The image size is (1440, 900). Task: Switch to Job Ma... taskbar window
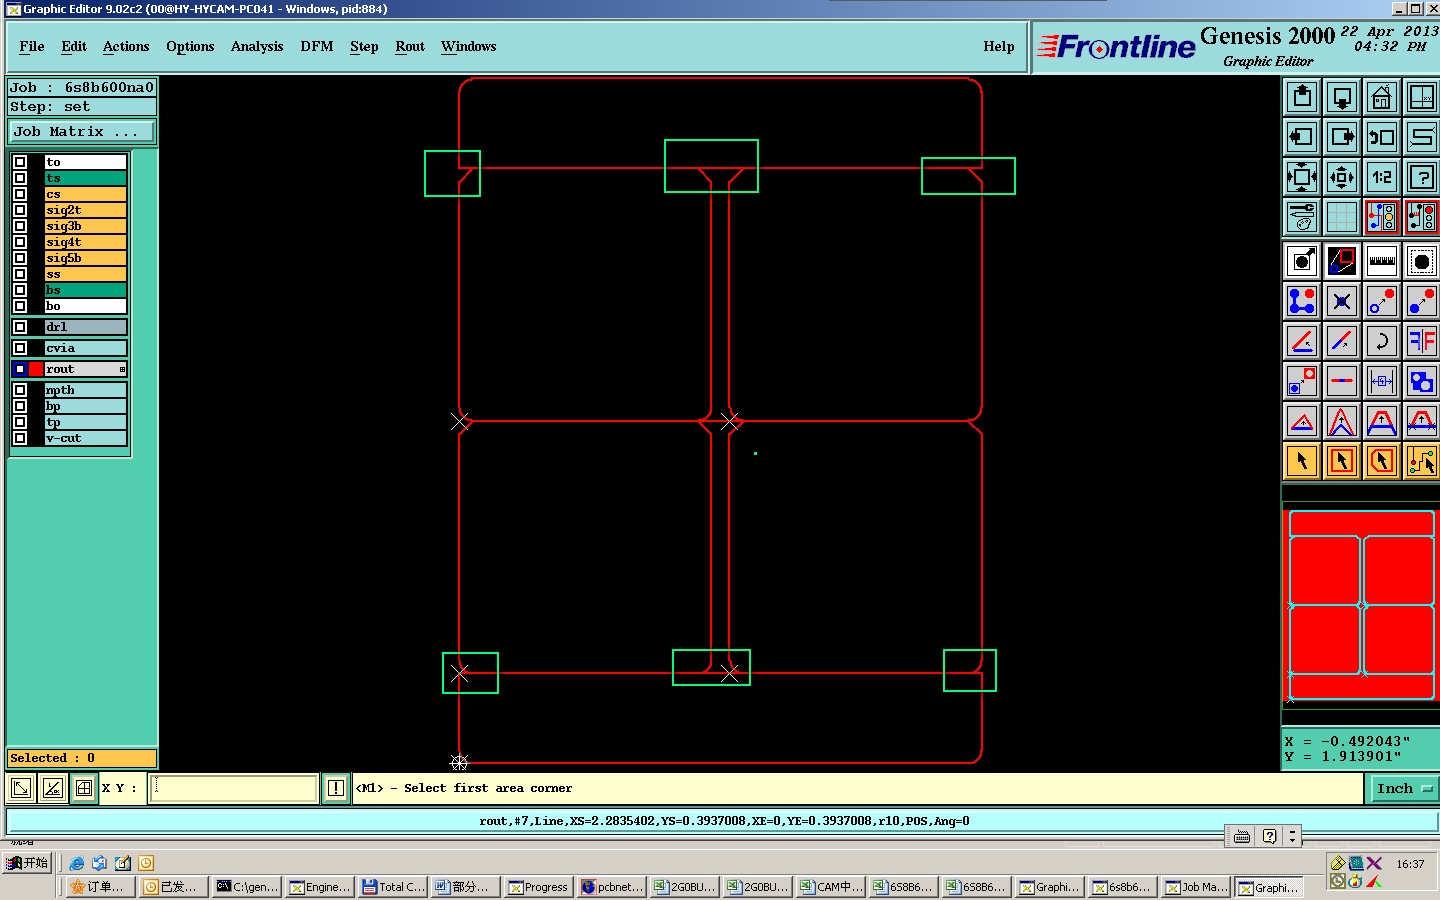(1196, 887)
